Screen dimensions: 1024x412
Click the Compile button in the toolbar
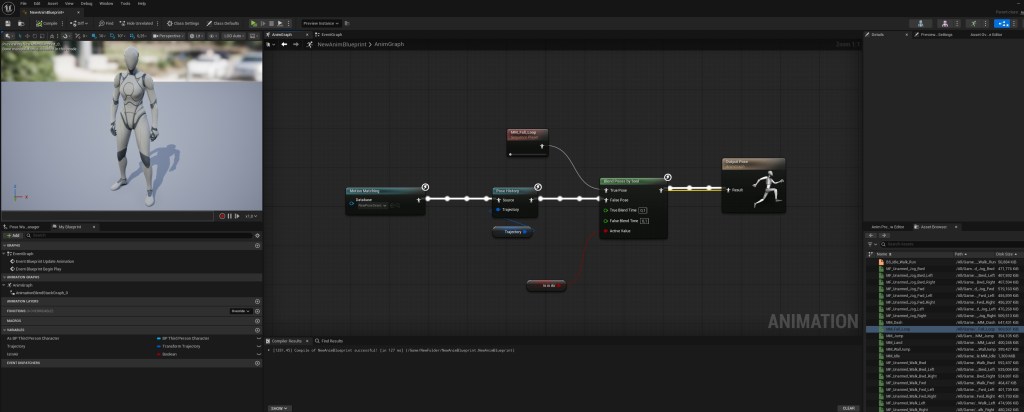point(46,22)
